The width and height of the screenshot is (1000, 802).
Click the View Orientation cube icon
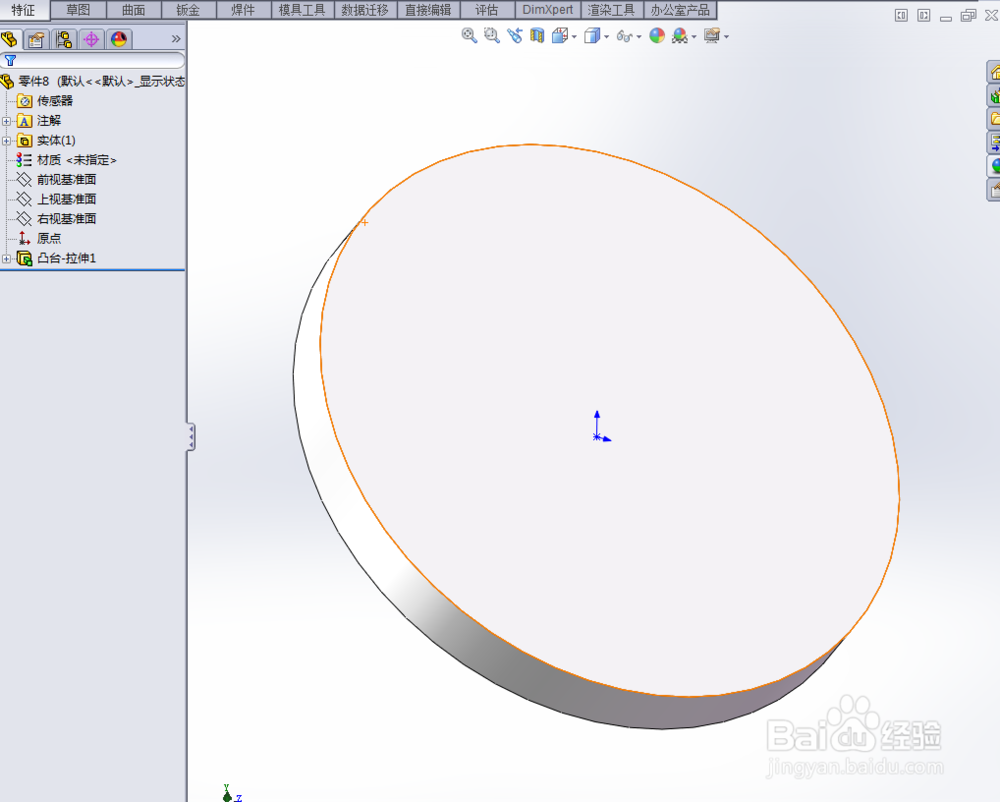559,36
